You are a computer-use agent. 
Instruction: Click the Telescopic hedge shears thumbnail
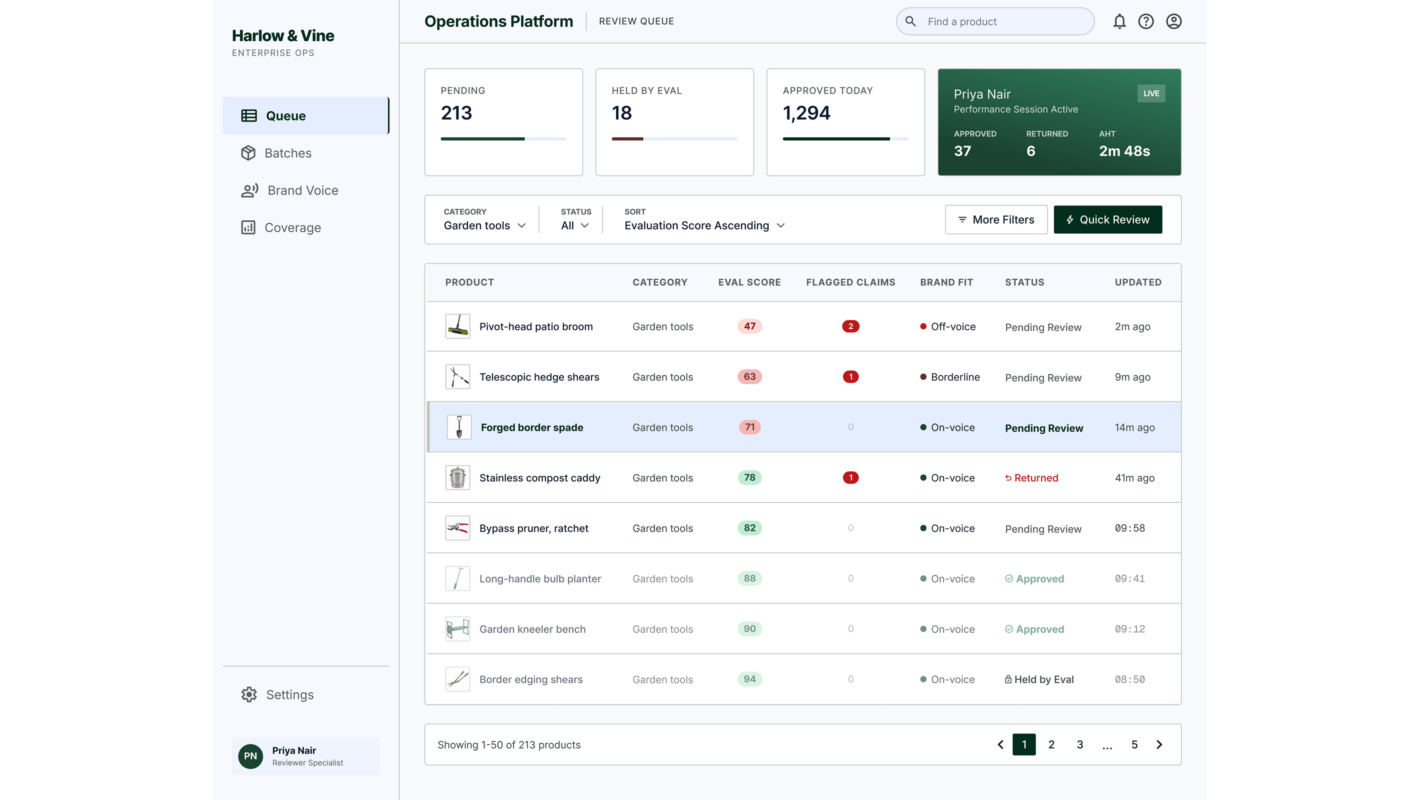coord(458,377)
